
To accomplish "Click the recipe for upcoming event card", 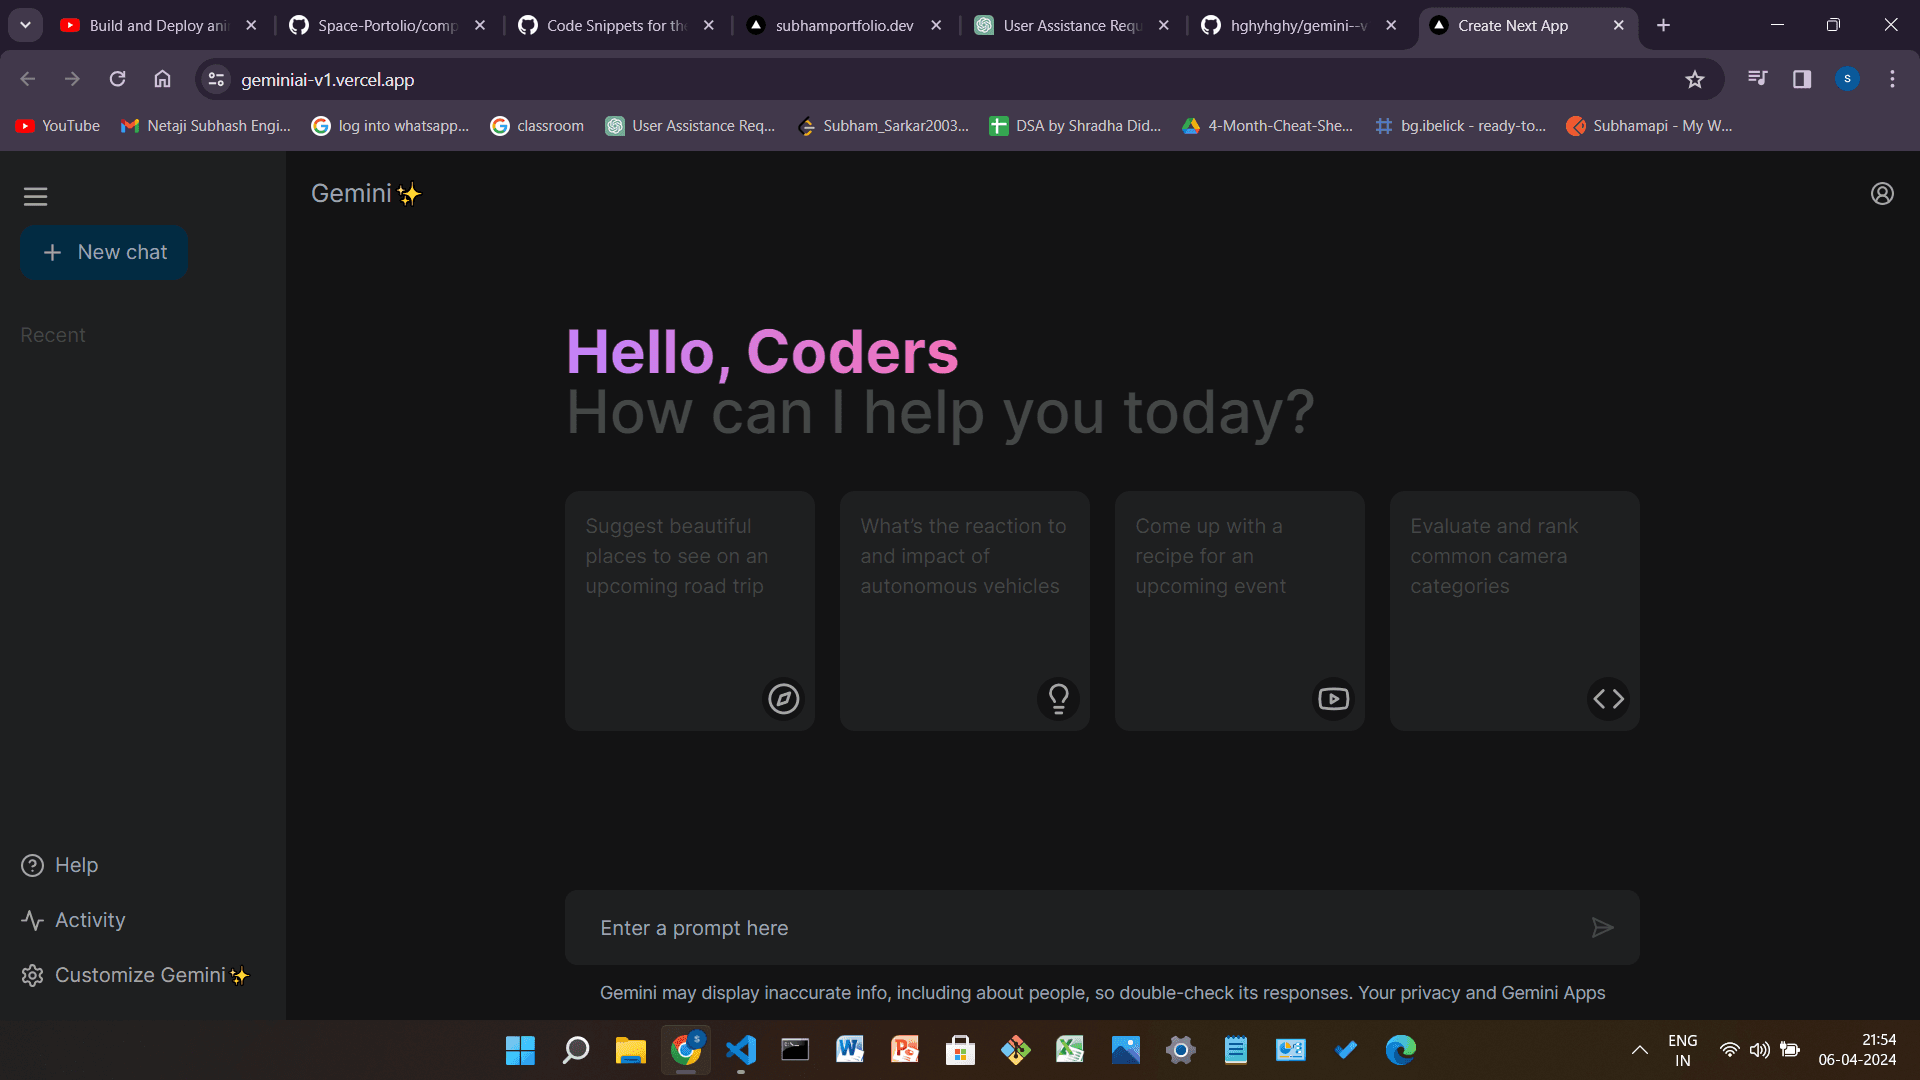I will [1240, 611].
